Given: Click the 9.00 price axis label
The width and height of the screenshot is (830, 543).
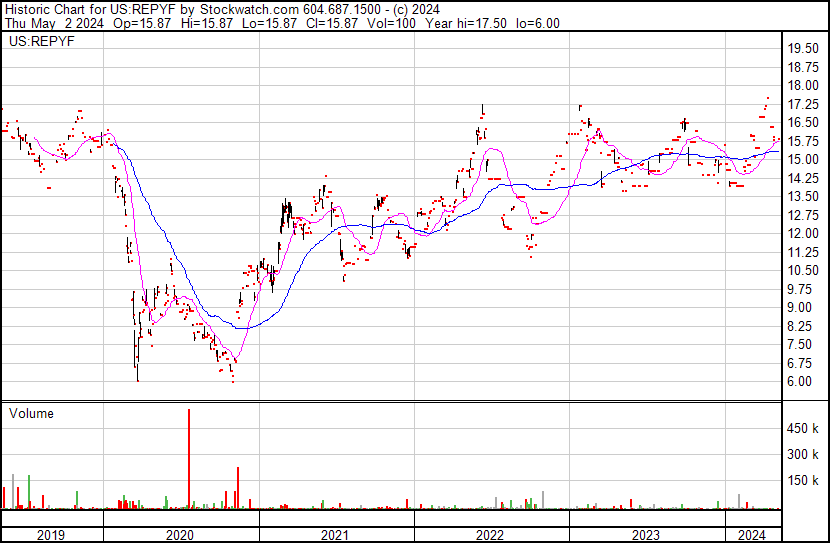Looking at the screenshot, I should 799,308.
